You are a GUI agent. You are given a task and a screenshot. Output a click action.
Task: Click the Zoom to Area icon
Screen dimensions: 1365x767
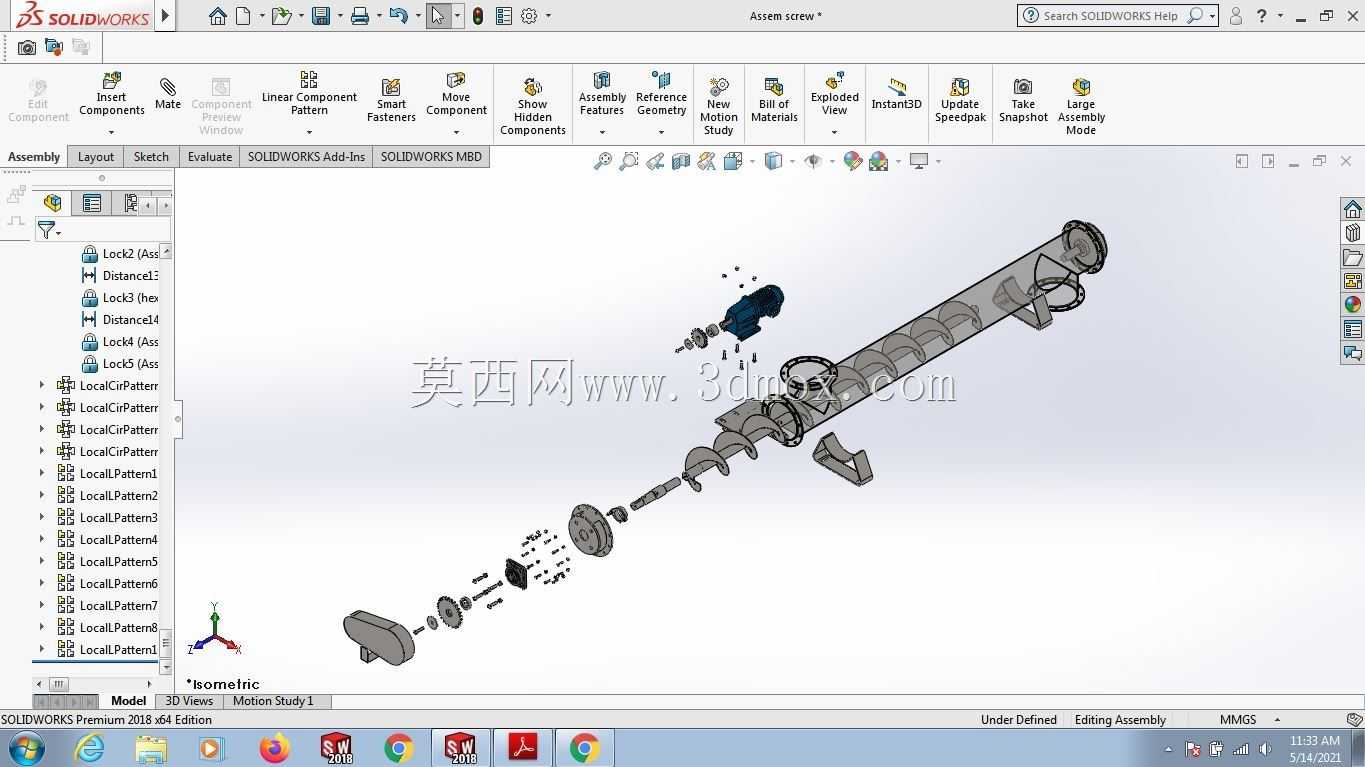tap(629, 161)
